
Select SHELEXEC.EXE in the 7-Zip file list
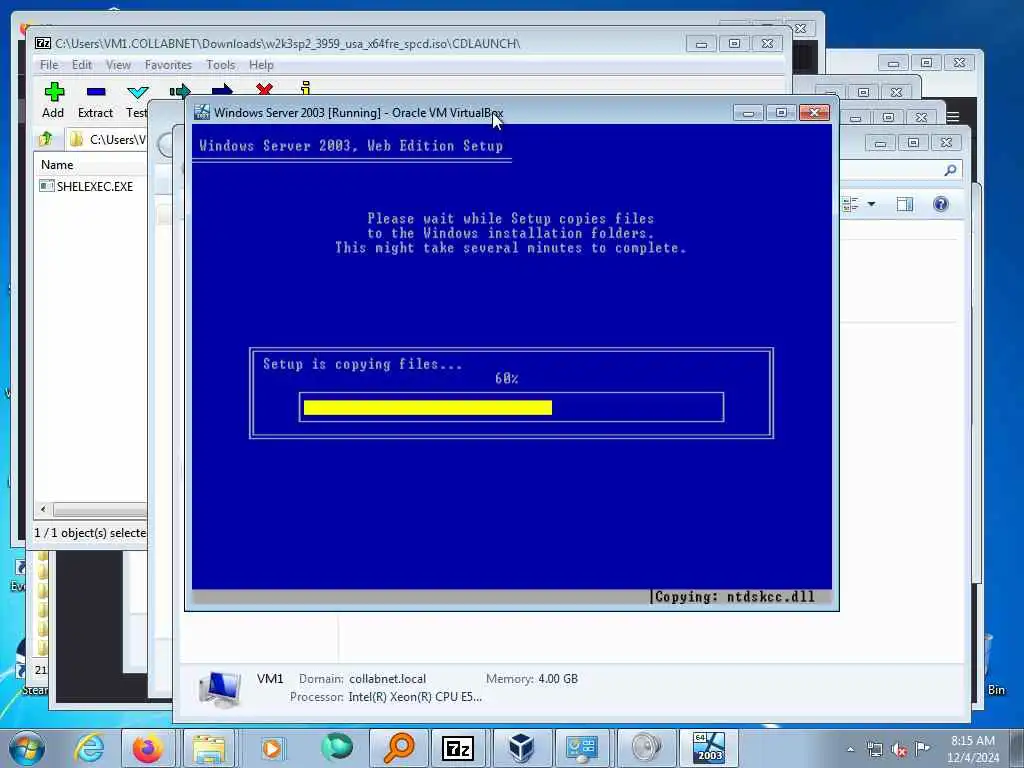pos(87,186)
